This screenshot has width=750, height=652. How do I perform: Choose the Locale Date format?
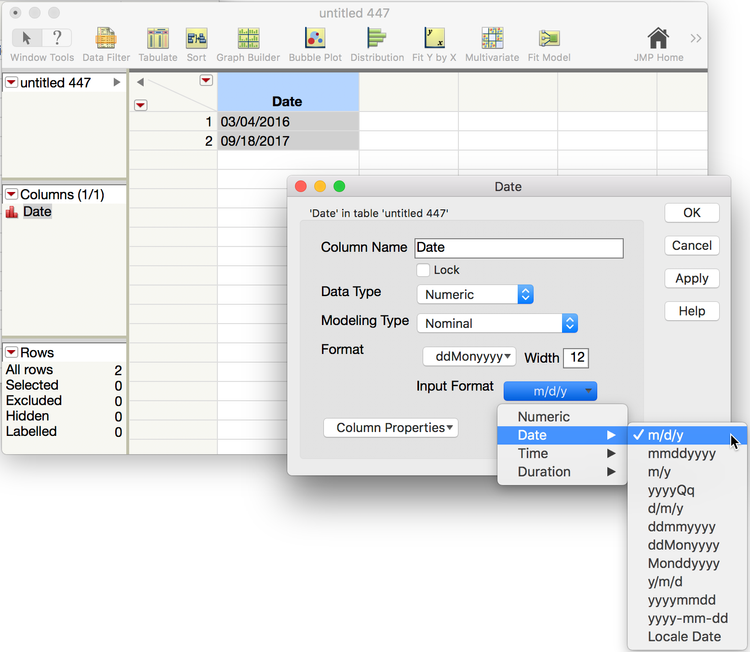[687, 637]
